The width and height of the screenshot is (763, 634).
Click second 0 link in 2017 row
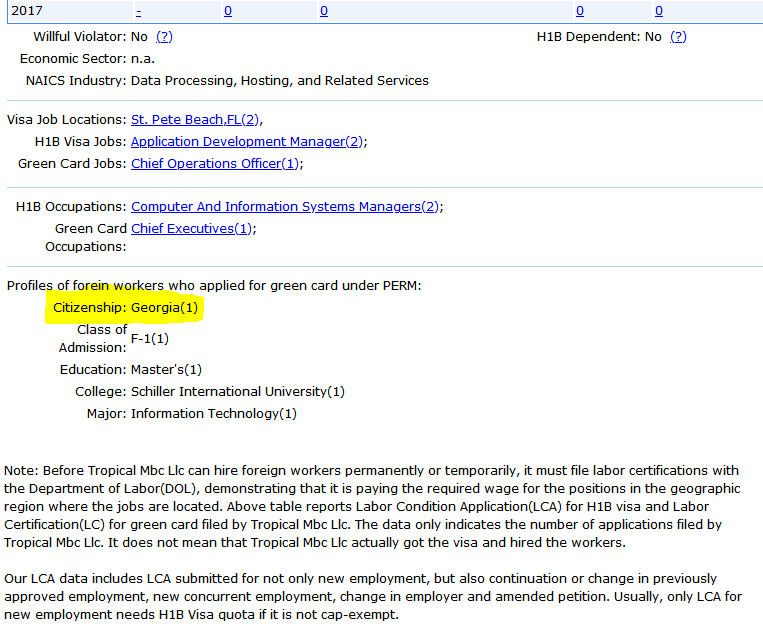(324, 11)
